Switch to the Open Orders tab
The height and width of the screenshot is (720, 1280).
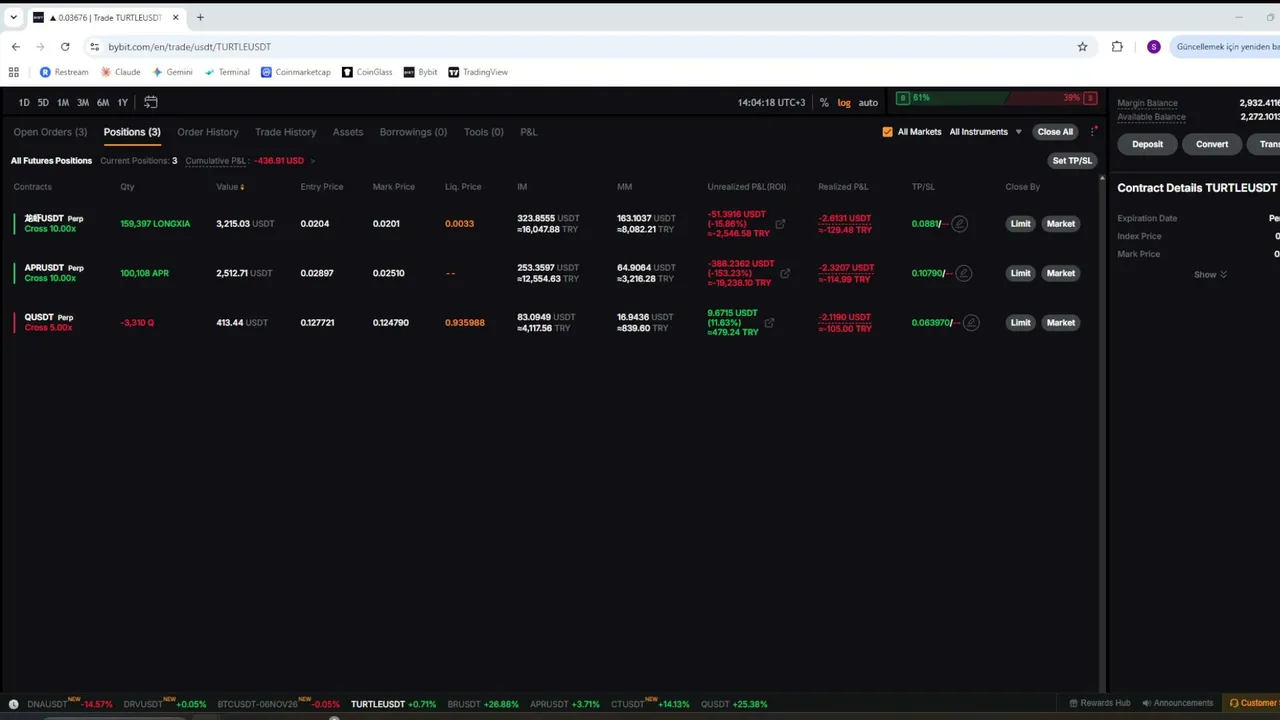coord(50,132)
